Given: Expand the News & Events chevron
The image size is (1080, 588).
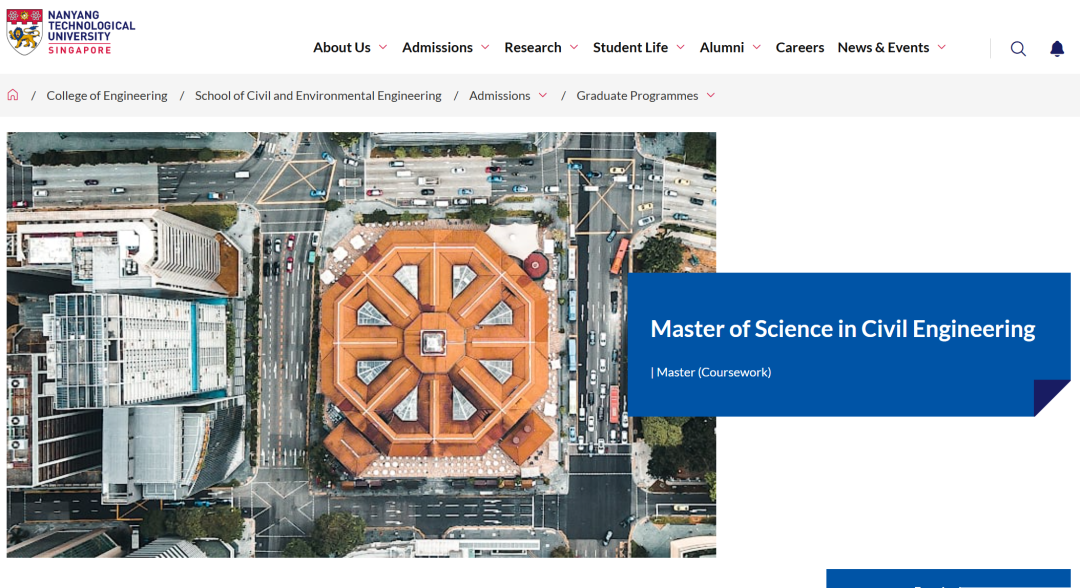Looking at the screenshot, I should click(x=941, y=47).
